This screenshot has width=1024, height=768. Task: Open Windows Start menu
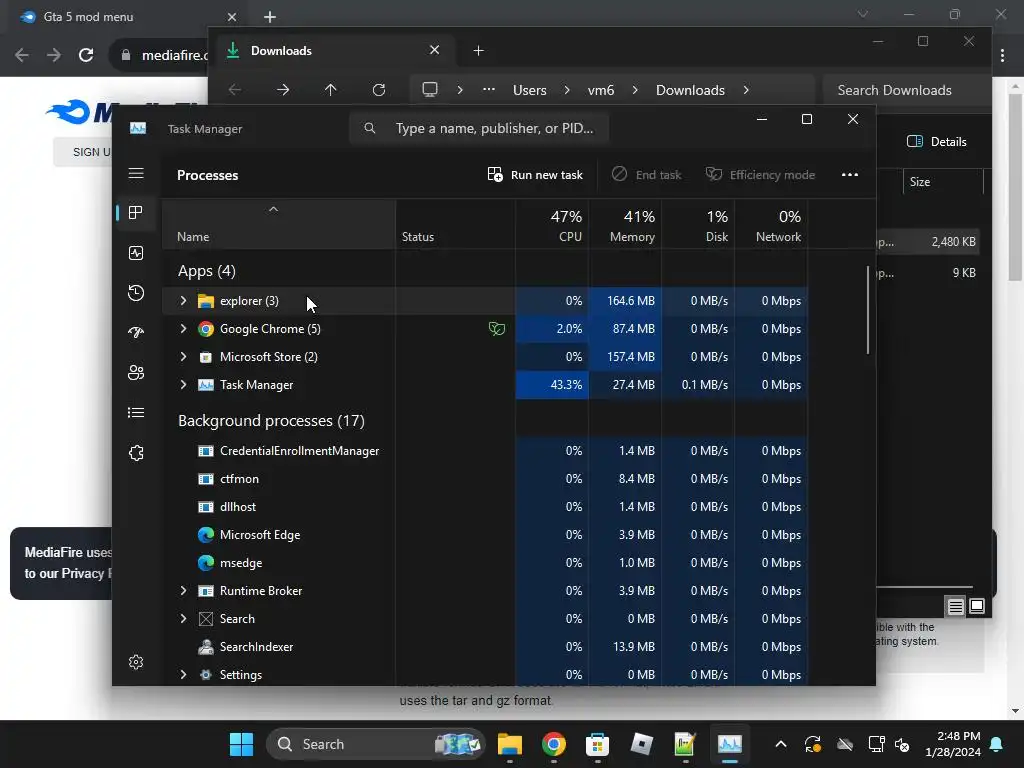click(x=241, y=744)
